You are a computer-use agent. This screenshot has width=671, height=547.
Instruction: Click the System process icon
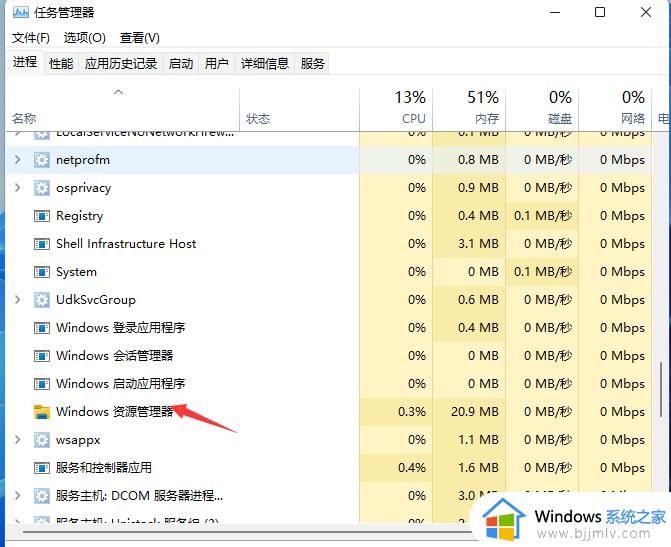click(x=42, y=272)
